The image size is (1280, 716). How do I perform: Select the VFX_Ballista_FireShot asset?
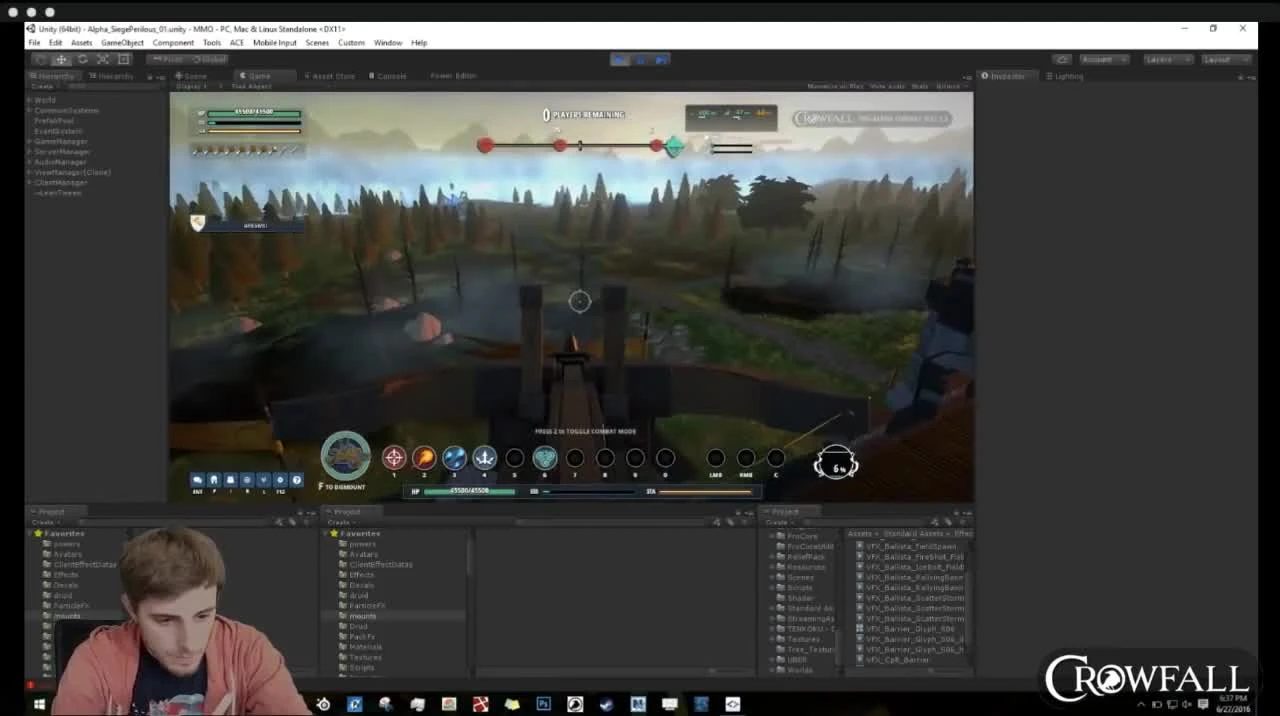click(910, 557)
